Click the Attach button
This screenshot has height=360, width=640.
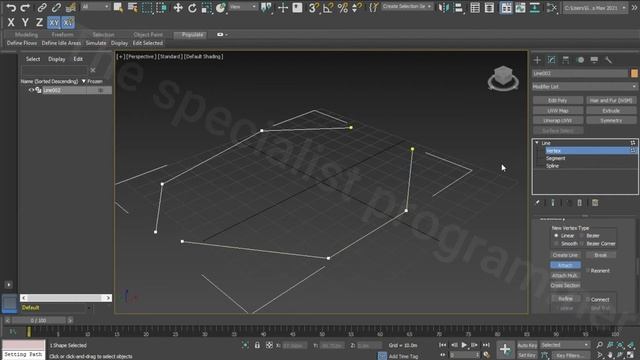click(x=565, y=265)
